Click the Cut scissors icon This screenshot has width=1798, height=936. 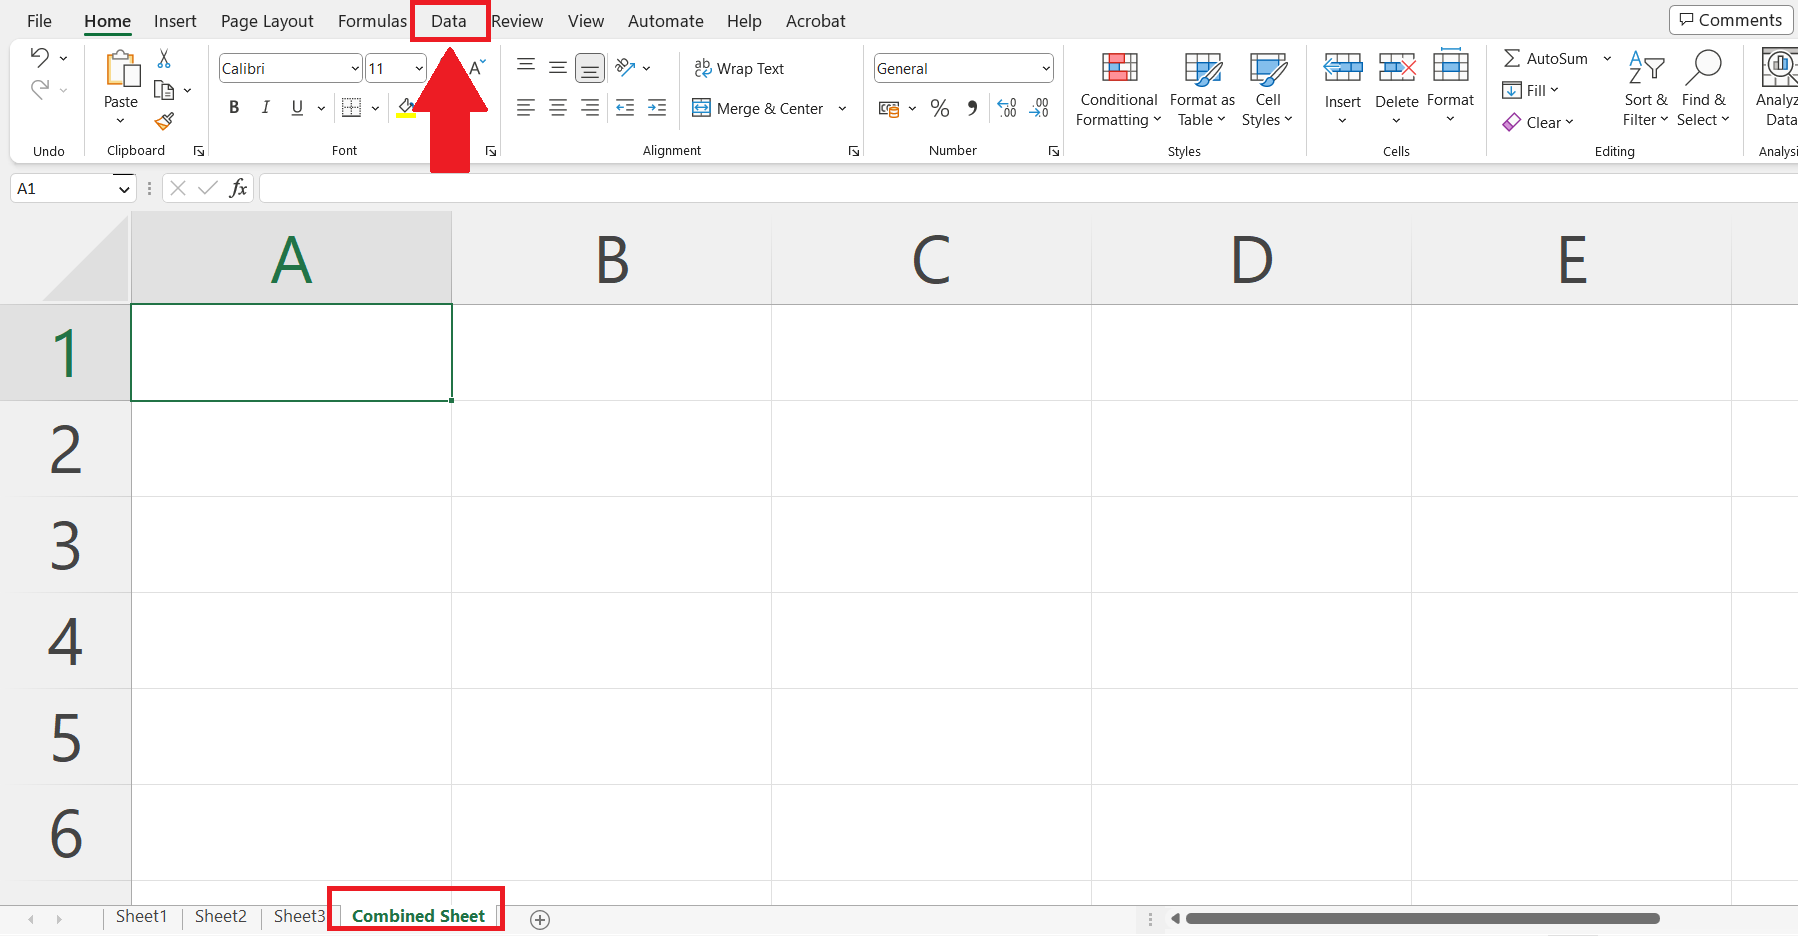click(165, 59)
